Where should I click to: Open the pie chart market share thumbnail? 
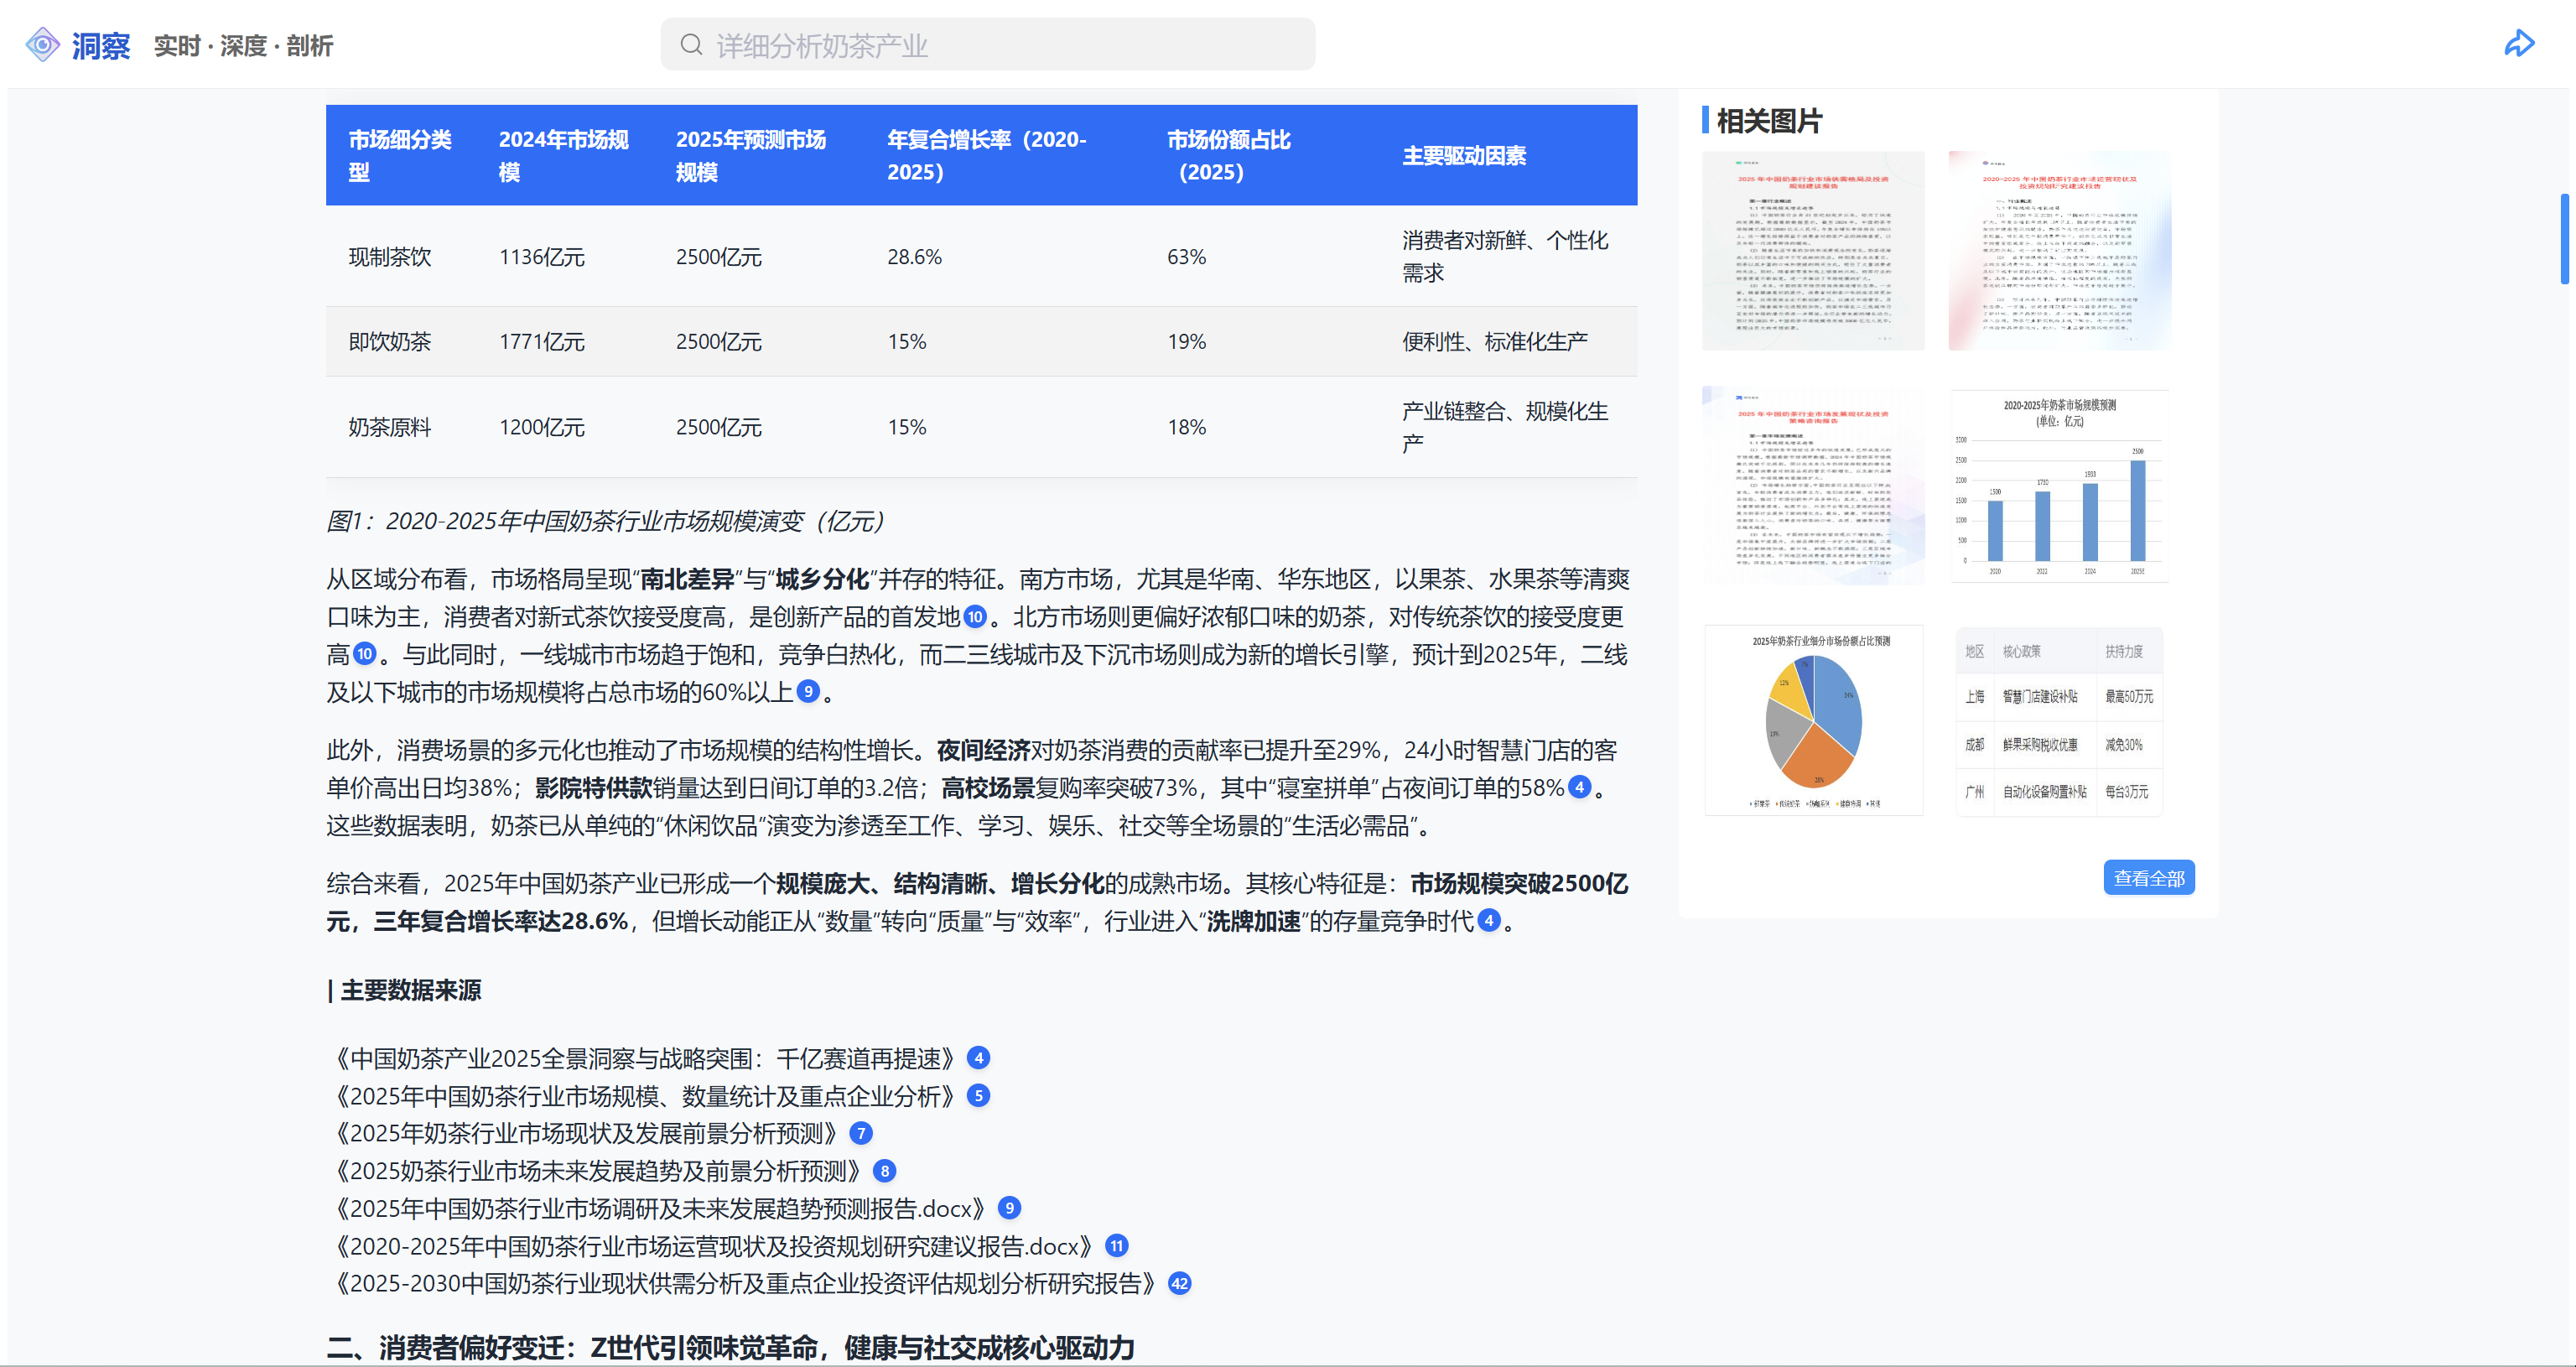pyautogui.click(x=1813, y=721)
